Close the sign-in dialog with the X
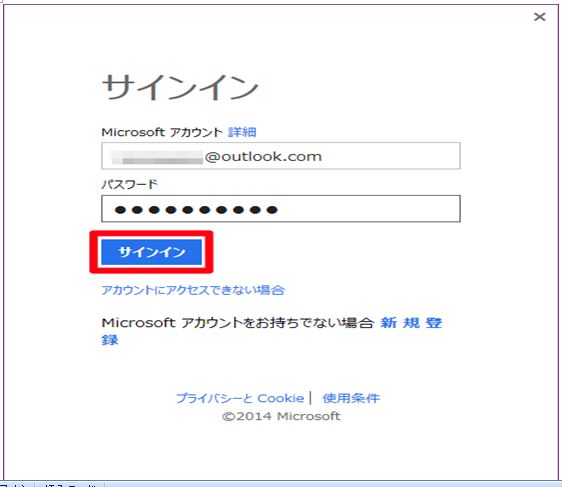 pos(539,17)
